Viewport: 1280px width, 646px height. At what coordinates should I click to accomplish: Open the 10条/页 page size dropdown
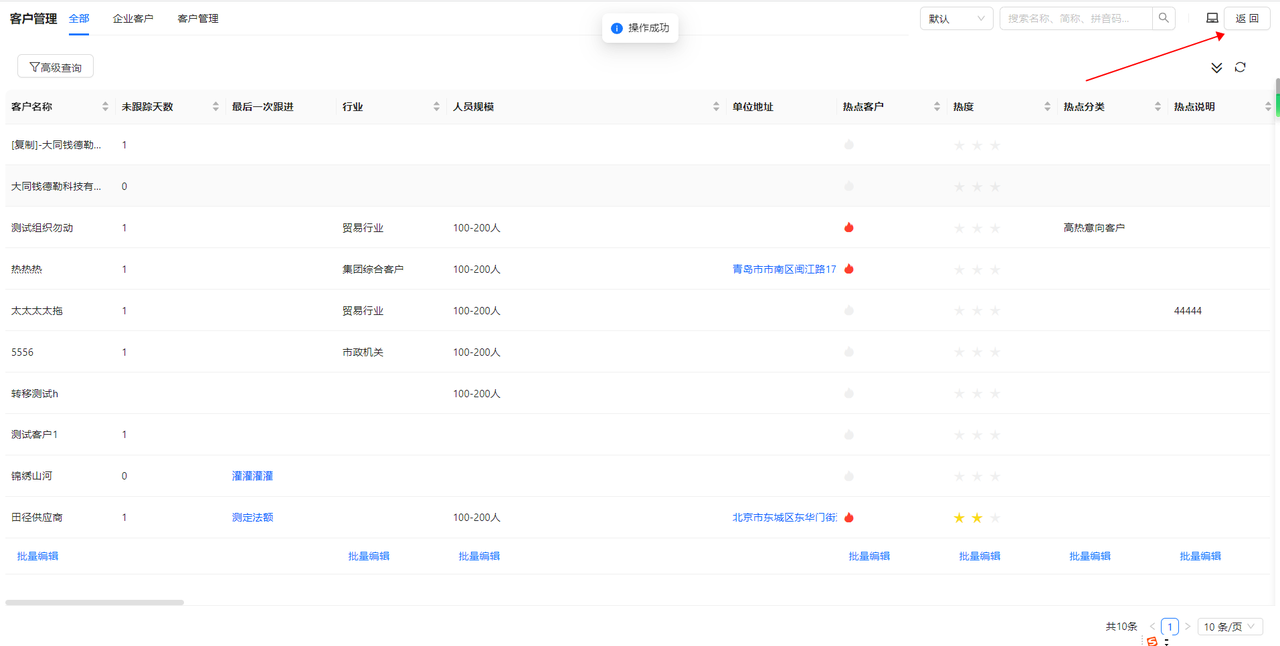[1230, 627]
